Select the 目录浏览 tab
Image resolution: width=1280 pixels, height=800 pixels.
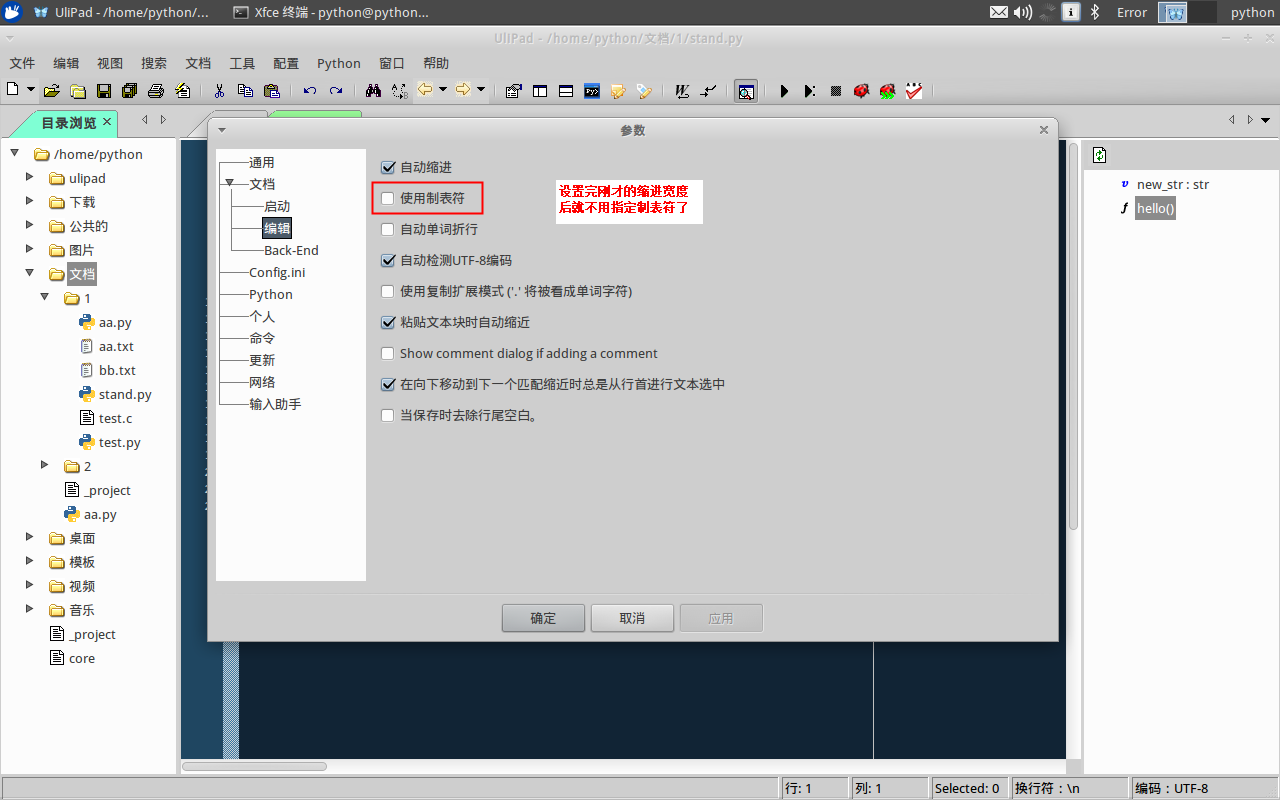(69, 123)
